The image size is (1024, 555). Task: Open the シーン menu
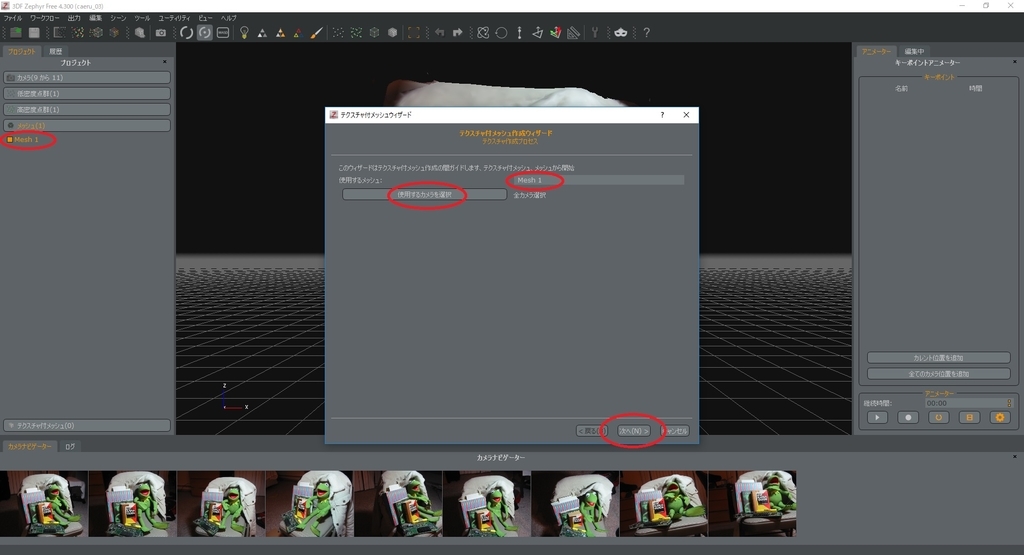(118, 18)
